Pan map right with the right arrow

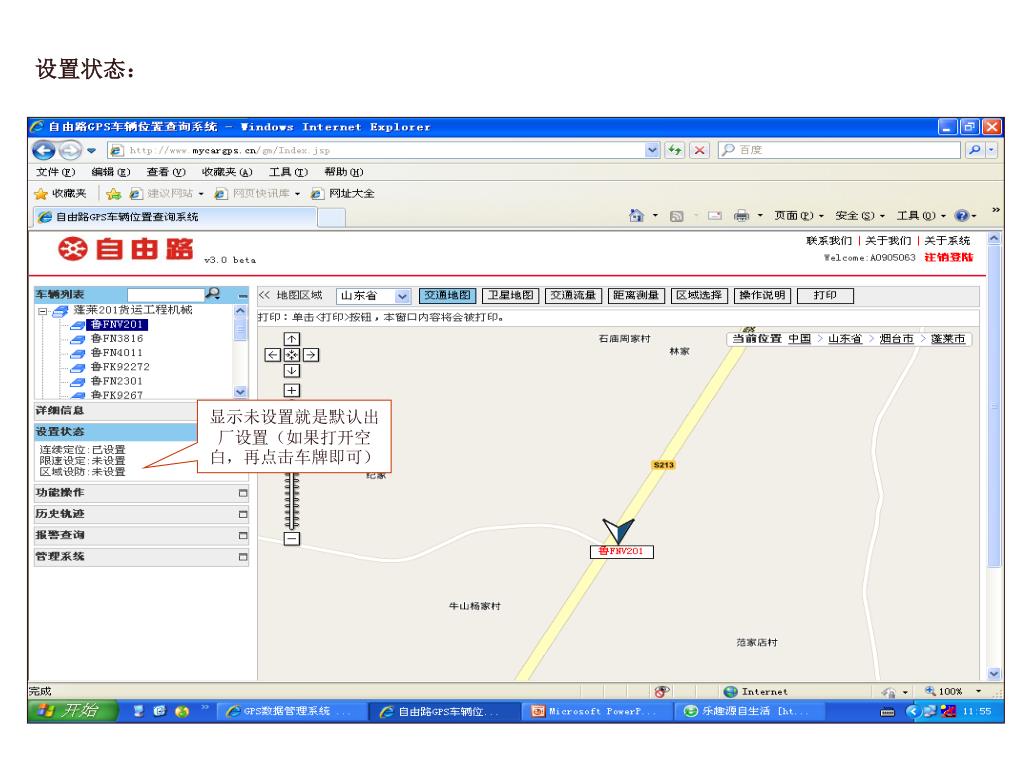311,355
